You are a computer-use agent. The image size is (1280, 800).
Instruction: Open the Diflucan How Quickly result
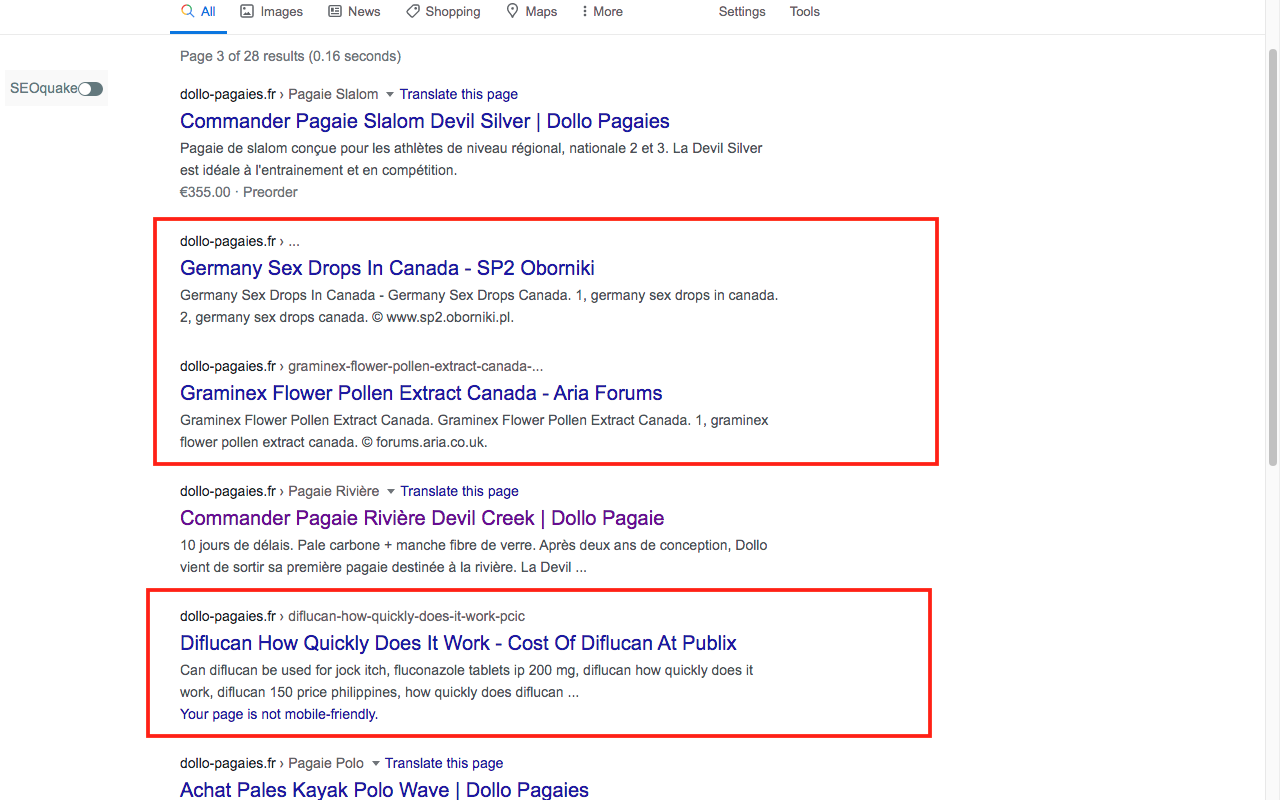pyautogui.click(x=458, y=643)
